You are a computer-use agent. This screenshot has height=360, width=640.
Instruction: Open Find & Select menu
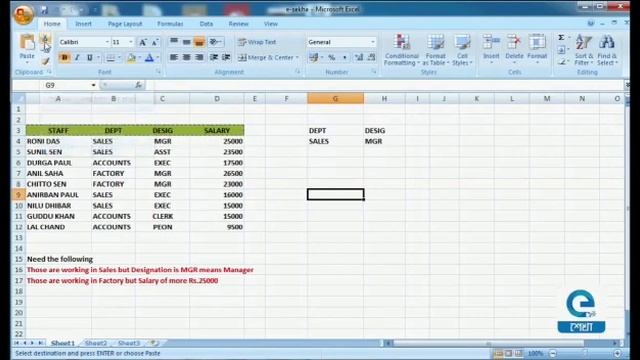point(607,50)
